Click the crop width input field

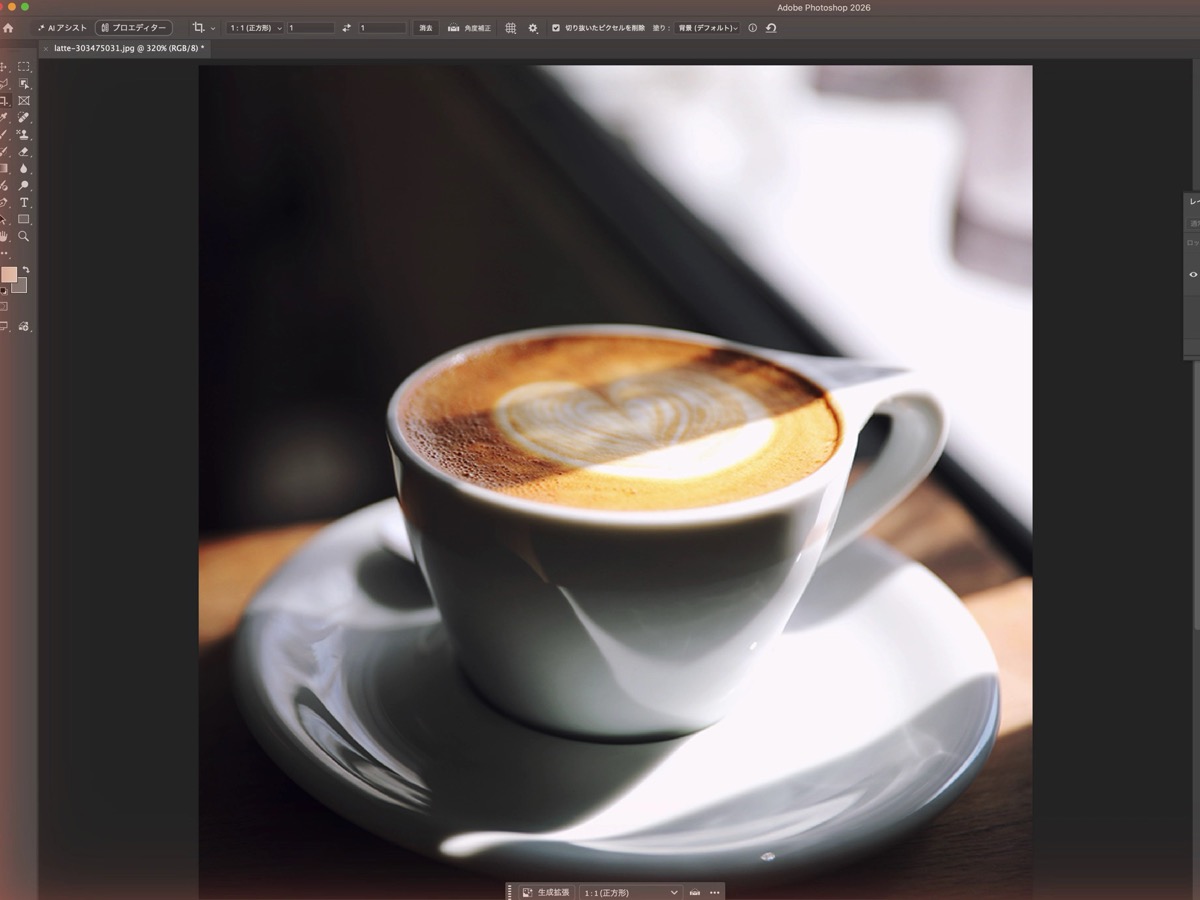click(311, 28)
